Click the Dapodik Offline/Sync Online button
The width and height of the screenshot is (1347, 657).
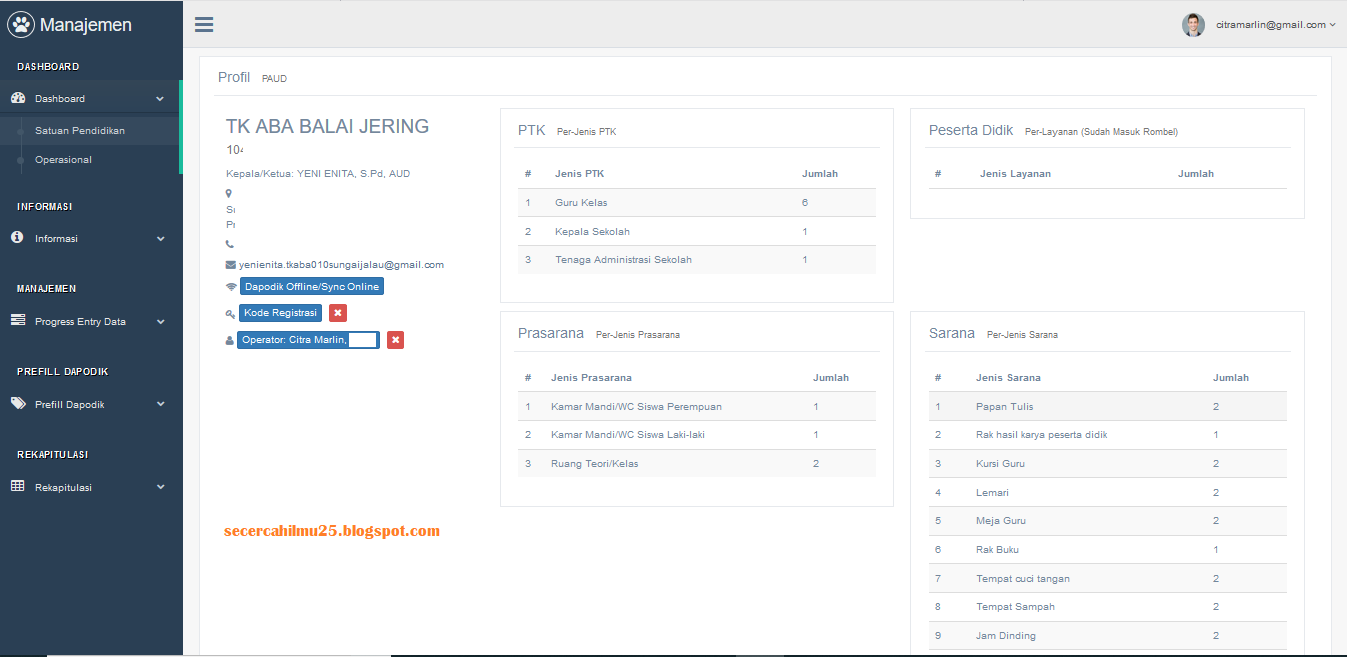click(x=312, y=287)
